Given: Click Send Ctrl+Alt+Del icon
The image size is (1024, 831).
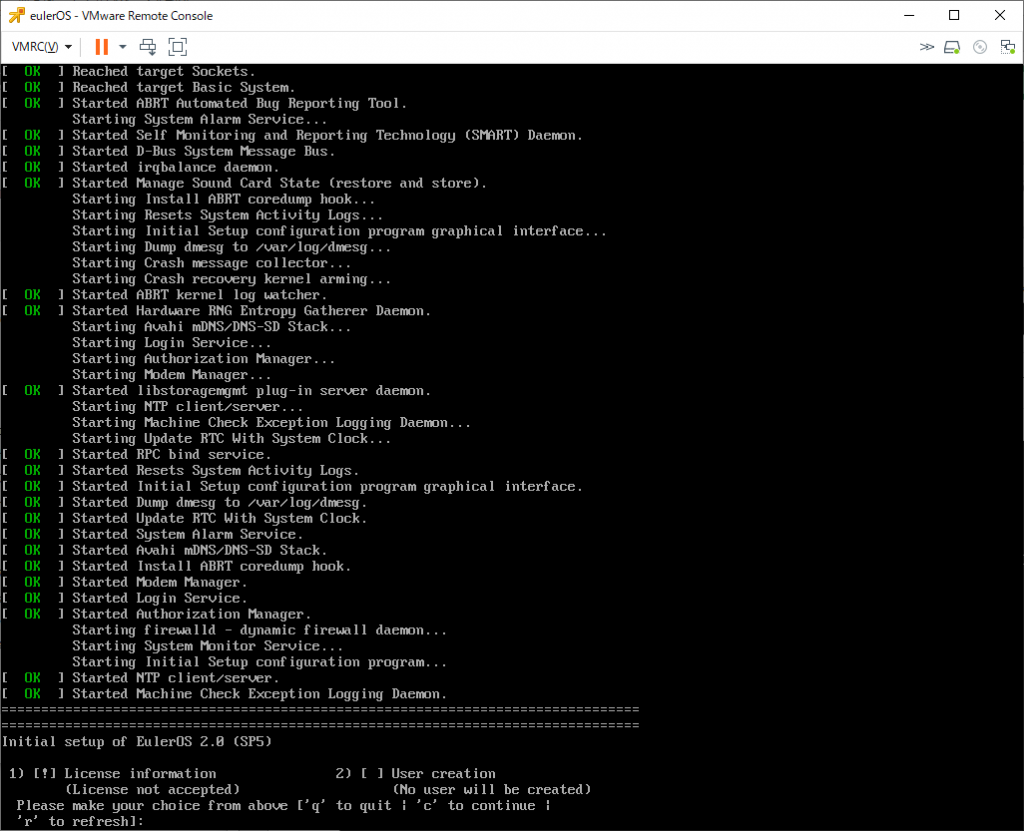Looking at the screenshot, I should tap(148, 47).
